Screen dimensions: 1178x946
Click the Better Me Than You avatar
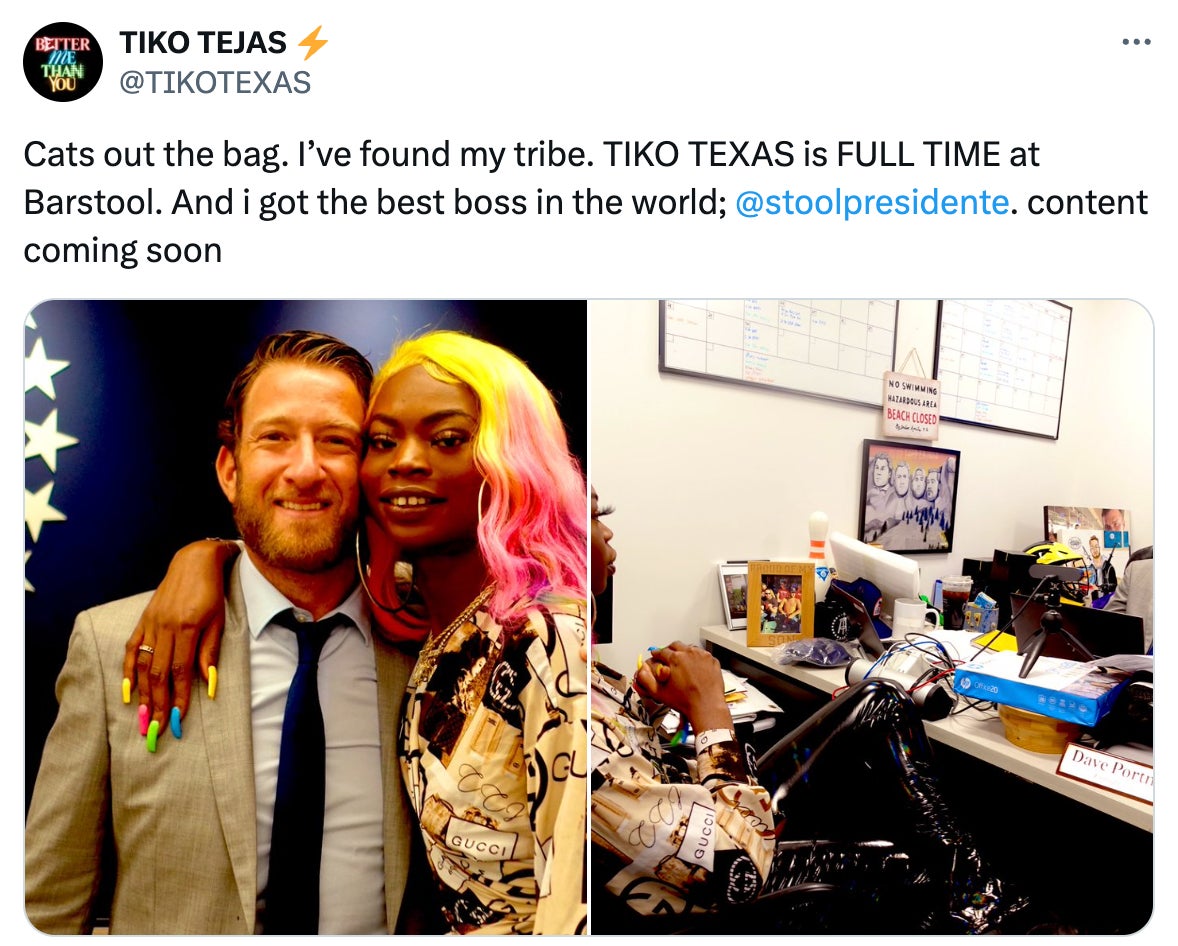pos(62,62)
